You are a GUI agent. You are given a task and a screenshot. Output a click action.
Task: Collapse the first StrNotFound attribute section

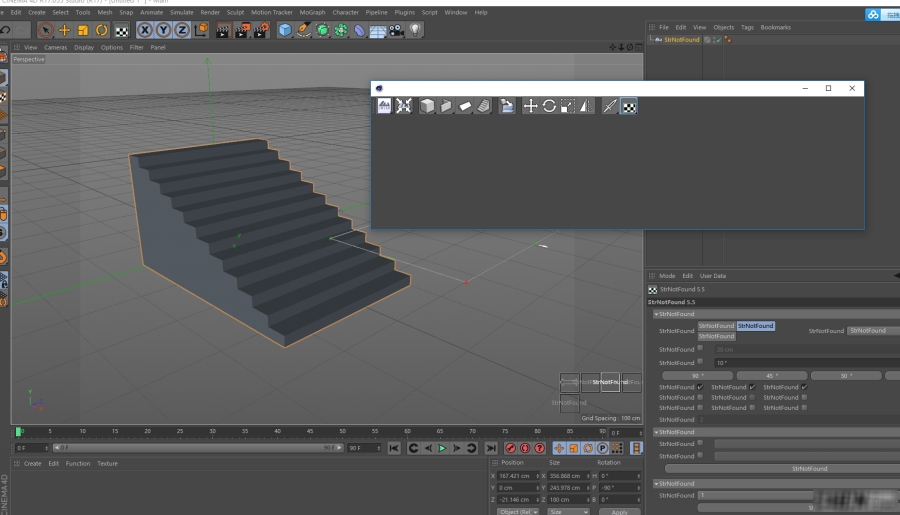coord(656,314)
